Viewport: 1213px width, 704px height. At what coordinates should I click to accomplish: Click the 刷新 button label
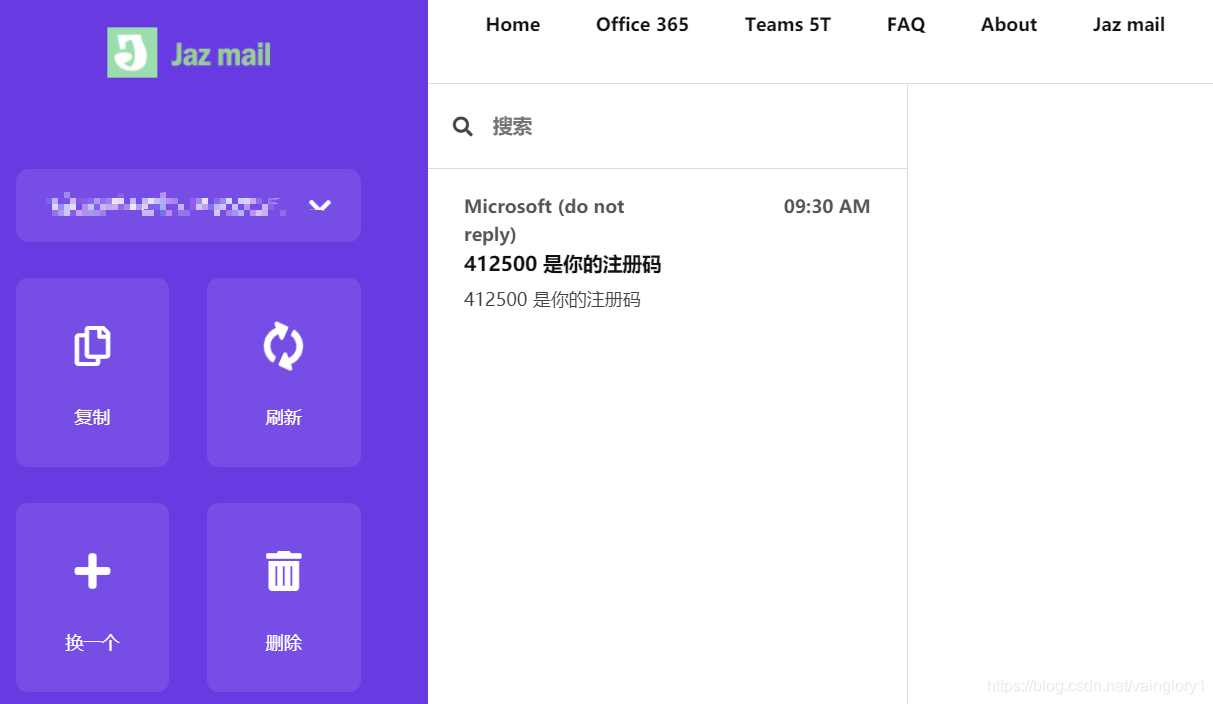283,417
